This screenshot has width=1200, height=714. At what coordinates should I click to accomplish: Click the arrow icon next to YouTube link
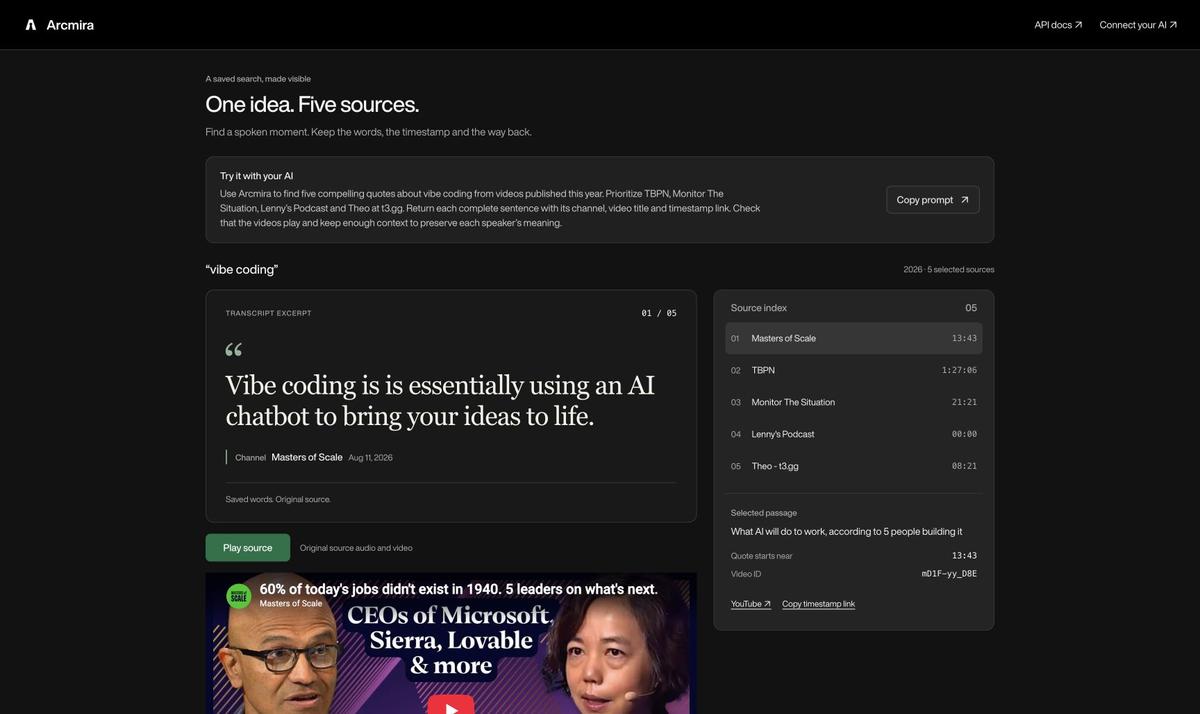767,604
